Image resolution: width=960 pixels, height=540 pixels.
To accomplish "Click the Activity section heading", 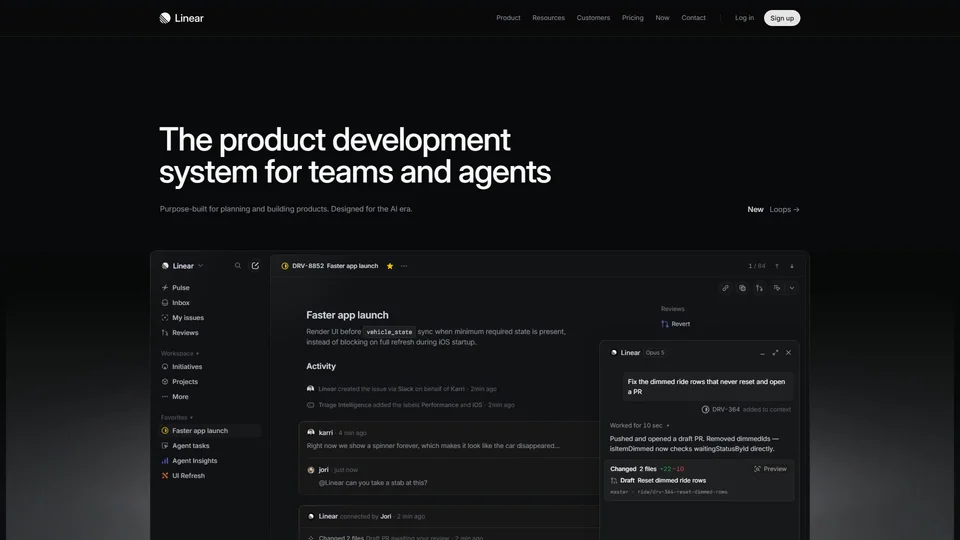I will (321, 366).
